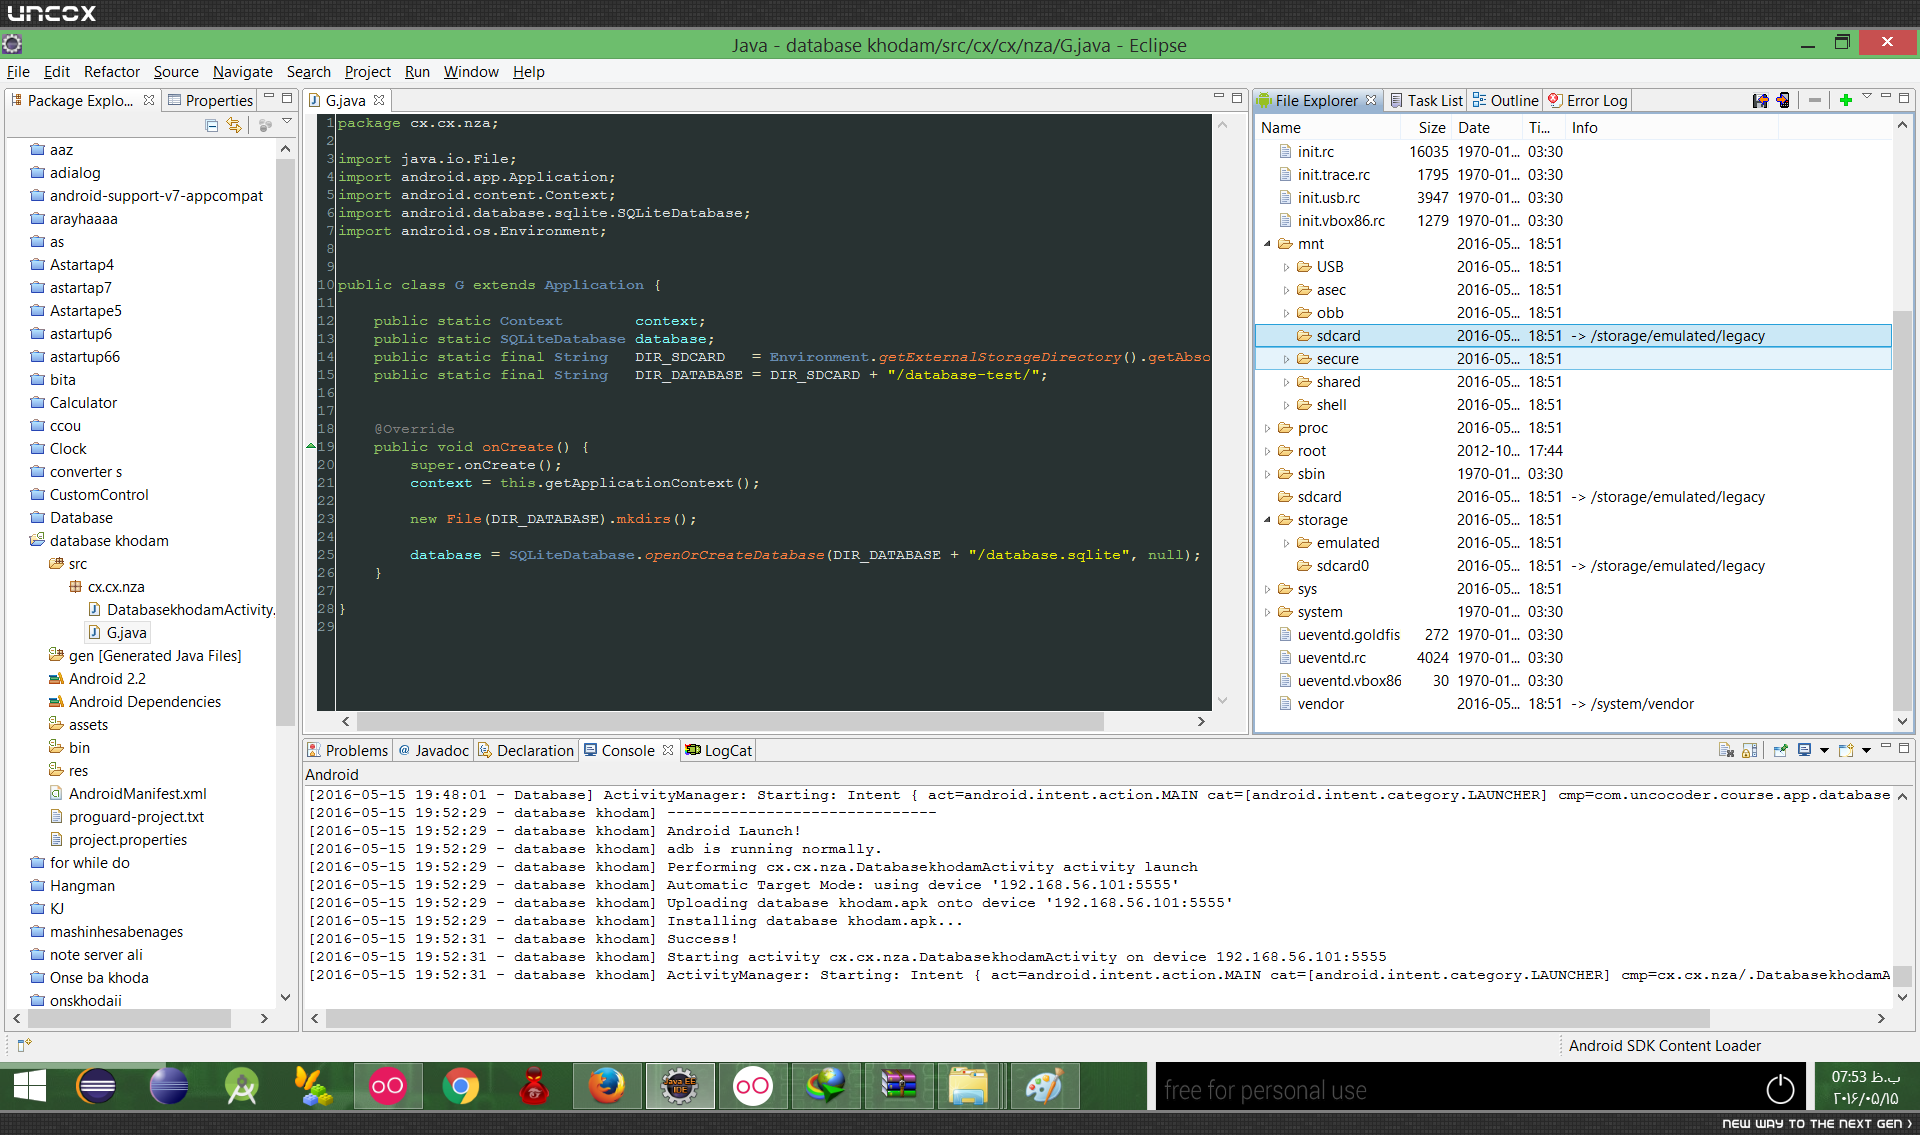The width and height of the screenshot is (1920, 1135).
Task: Open the Open Console dropdown arrow
Action: click(x=1866, y=751)
